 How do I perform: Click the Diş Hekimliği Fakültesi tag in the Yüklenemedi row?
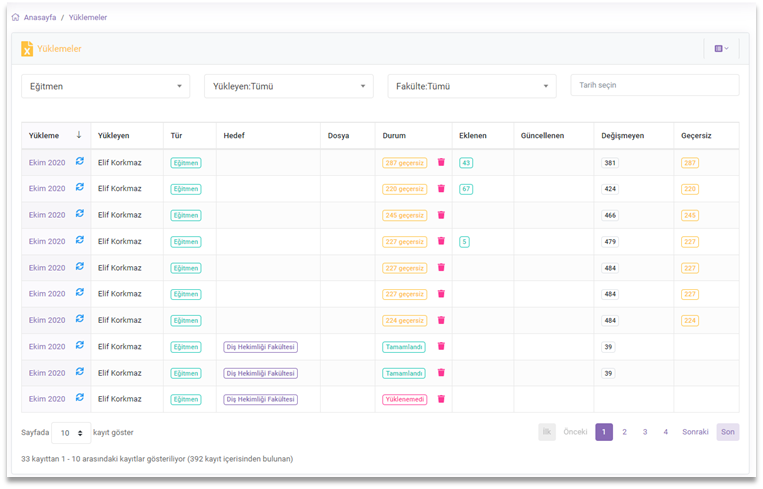260,399
